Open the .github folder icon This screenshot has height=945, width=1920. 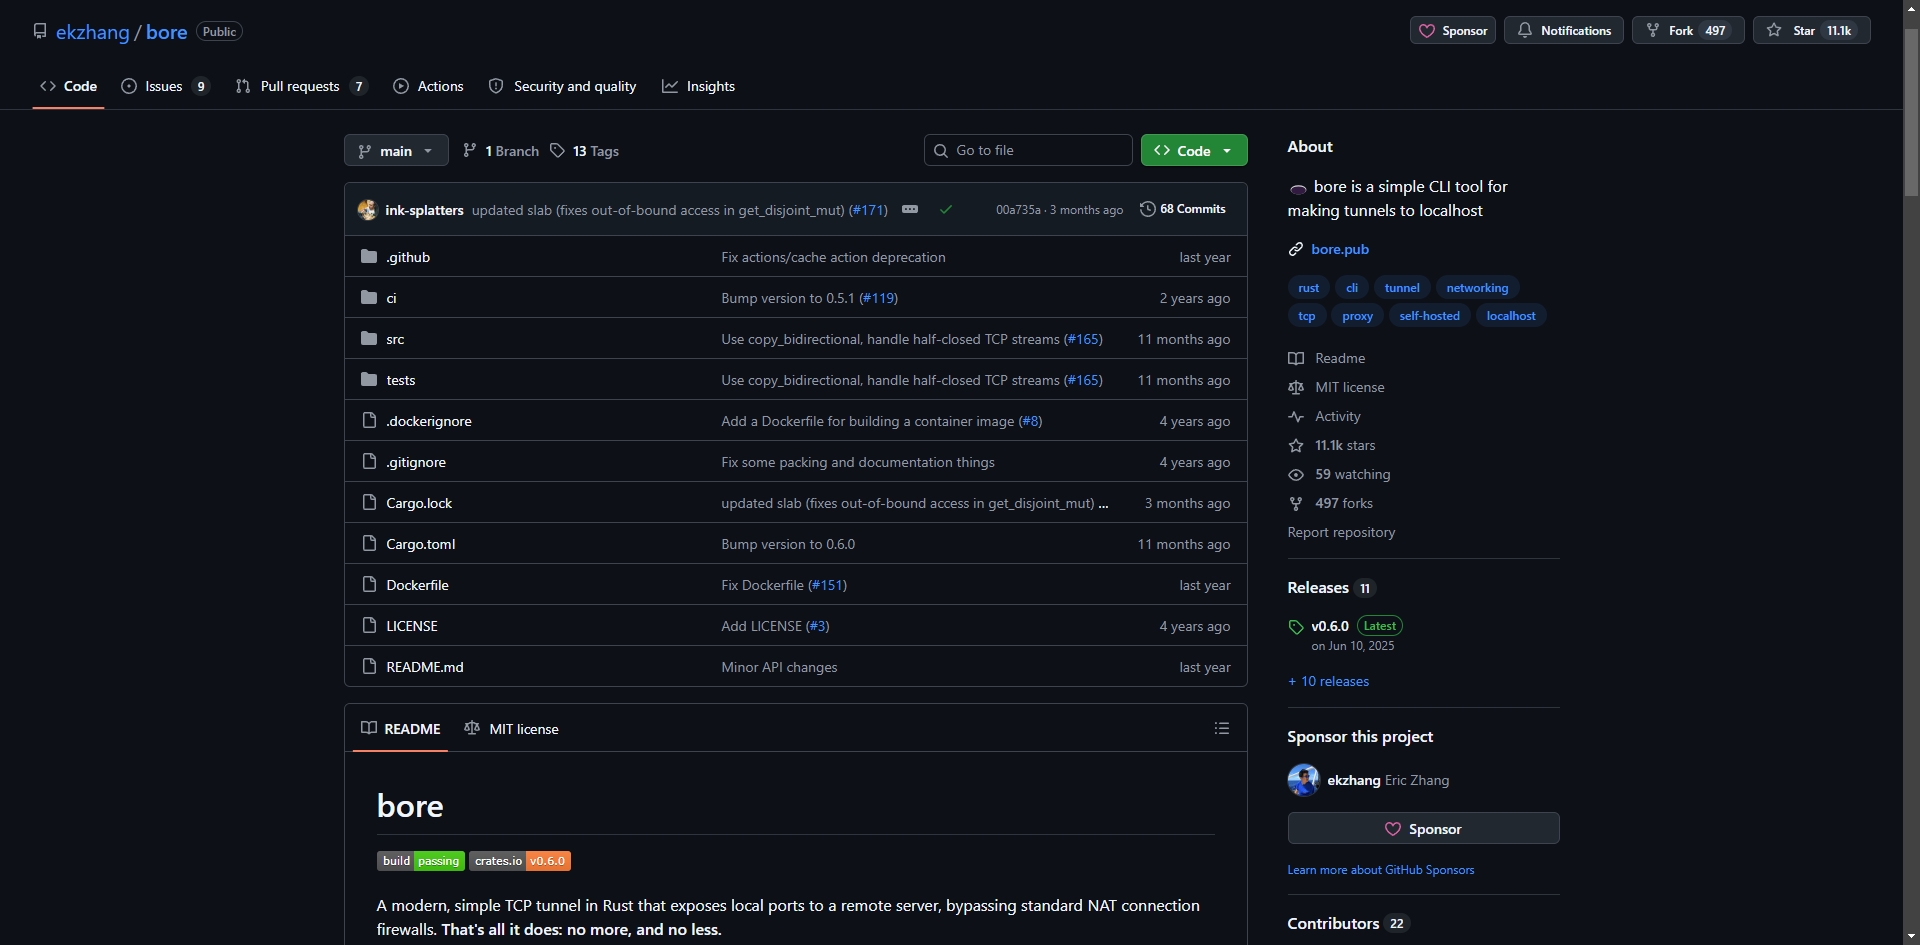tap(369, 256)
